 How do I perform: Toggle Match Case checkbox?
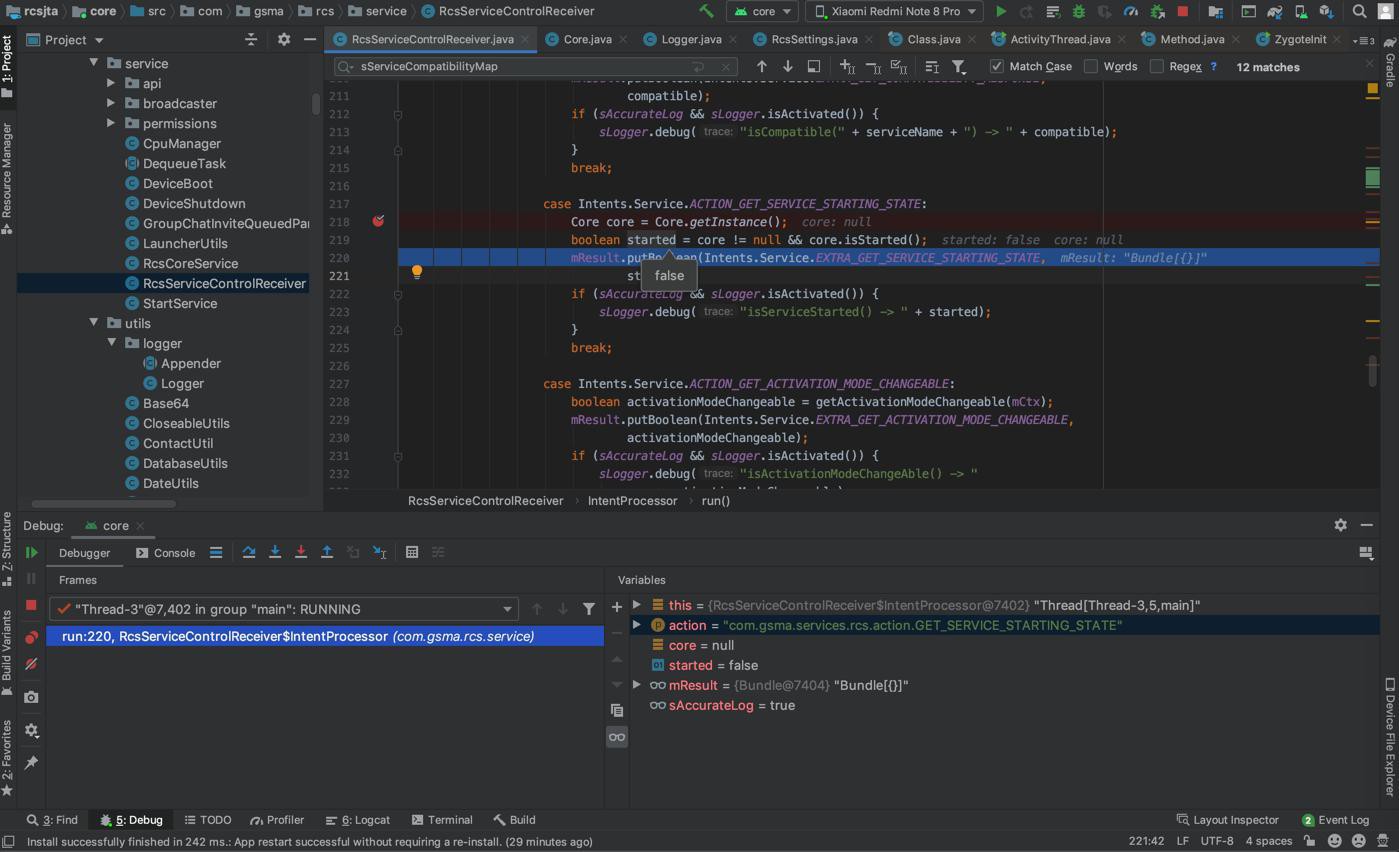click(x=996, y=66)
